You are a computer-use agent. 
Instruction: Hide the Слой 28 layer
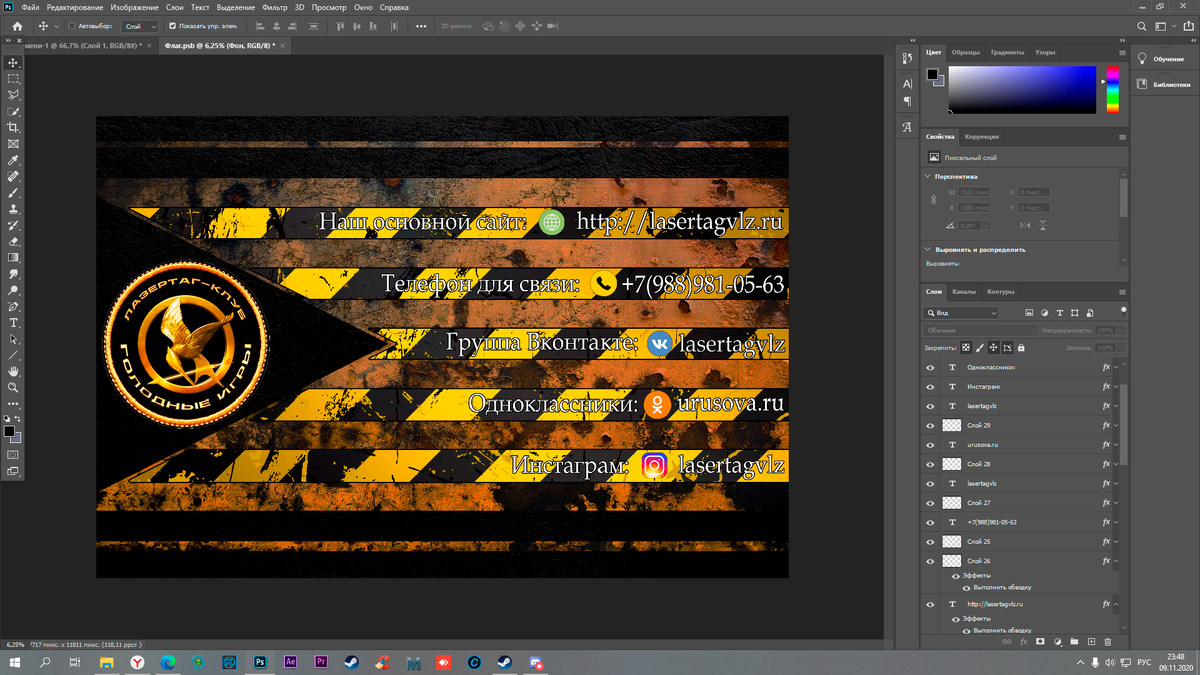pos(930,464)
